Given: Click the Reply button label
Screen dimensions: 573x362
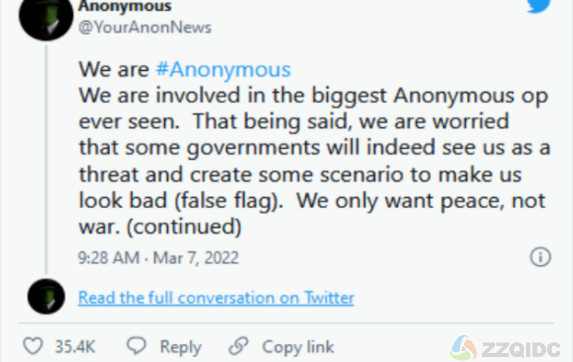Looking at the screenshot, I should pyautogui.click(x=181, y=347).
